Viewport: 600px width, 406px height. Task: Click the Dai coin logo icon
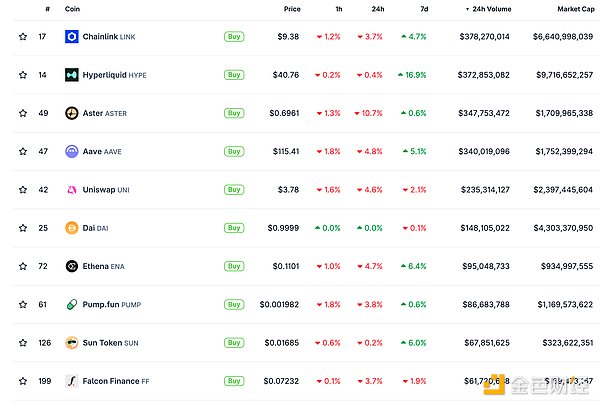pos(72,228)
